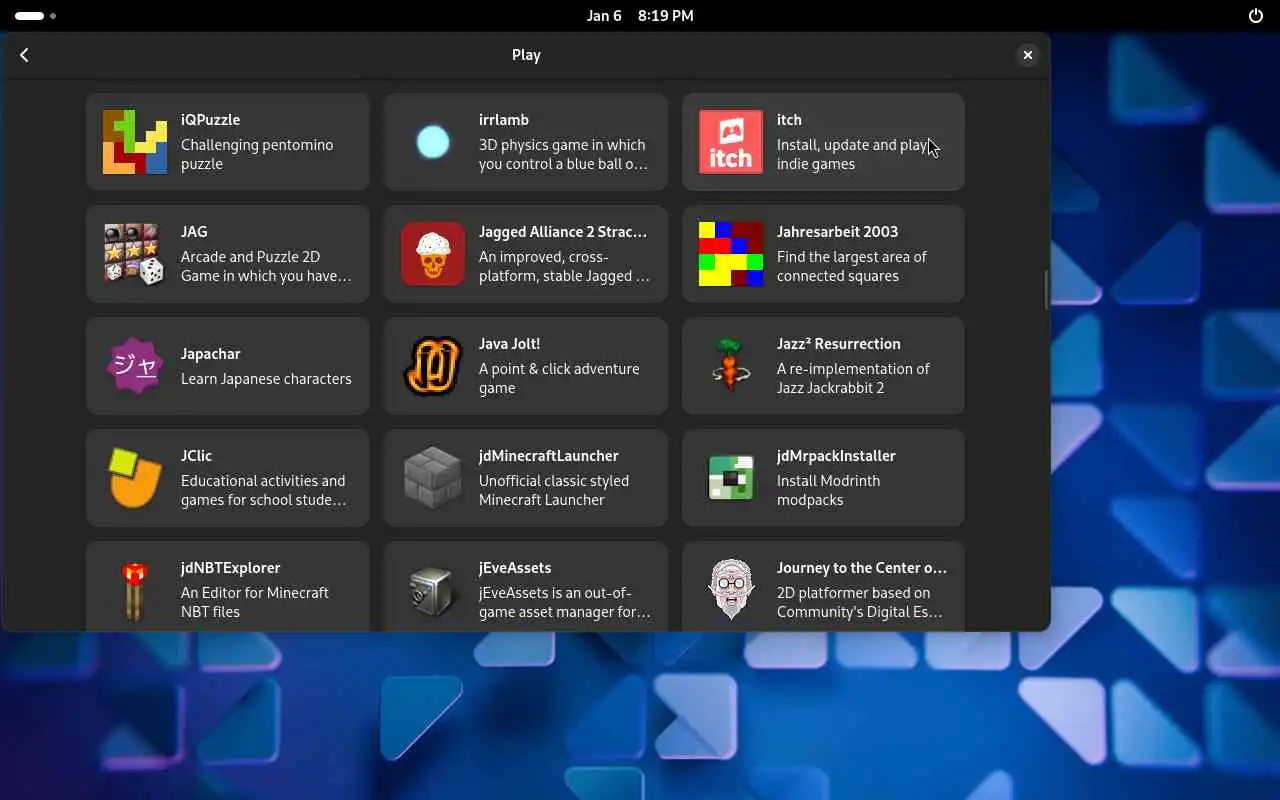
Task: Click the purple Japachar icon
Action: [134, 366]
